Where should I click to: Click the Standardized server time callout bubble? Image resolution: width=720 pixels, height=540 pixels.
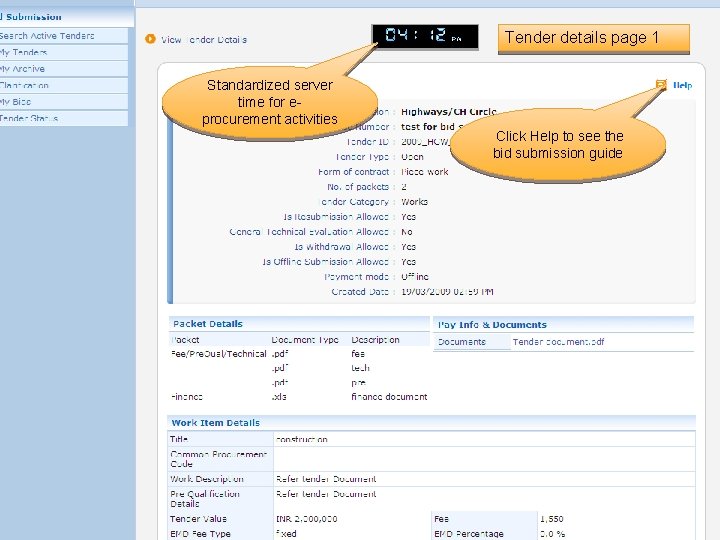[270, 102]
